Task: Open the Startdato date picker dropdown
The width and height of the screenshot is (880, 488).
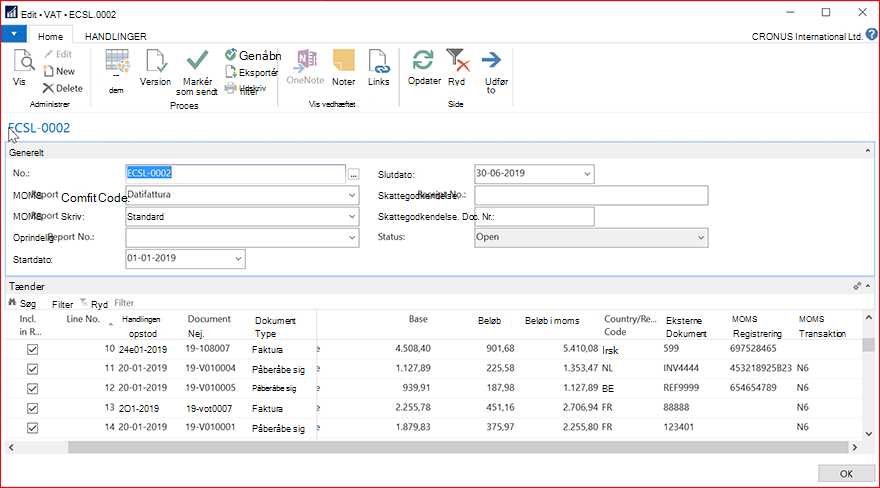Action: click(x=238, y=259)
